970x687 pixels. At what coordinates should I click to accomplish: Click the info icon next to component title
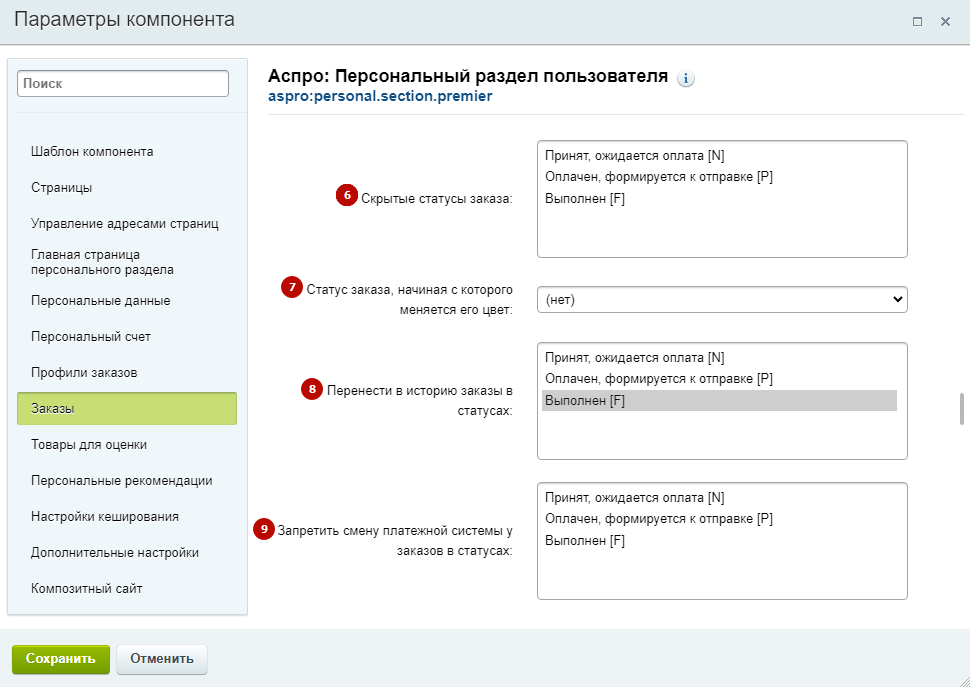click(x=685, y=79)
